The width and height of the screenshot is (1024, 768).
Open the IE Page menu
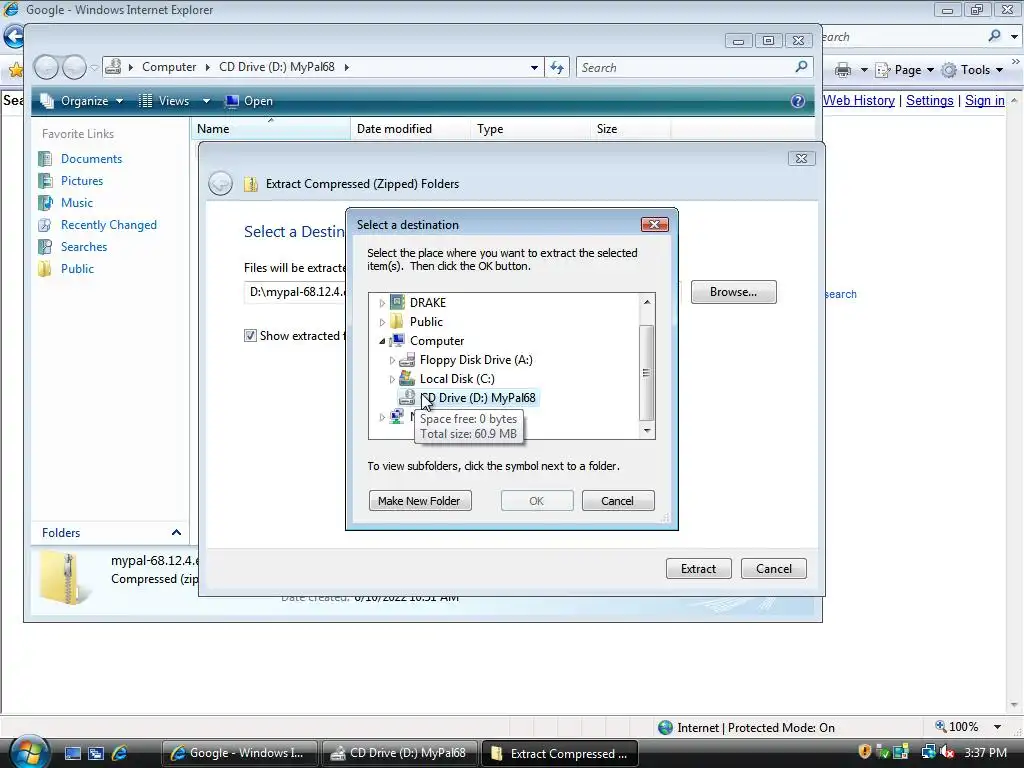(x=904, y=70)
